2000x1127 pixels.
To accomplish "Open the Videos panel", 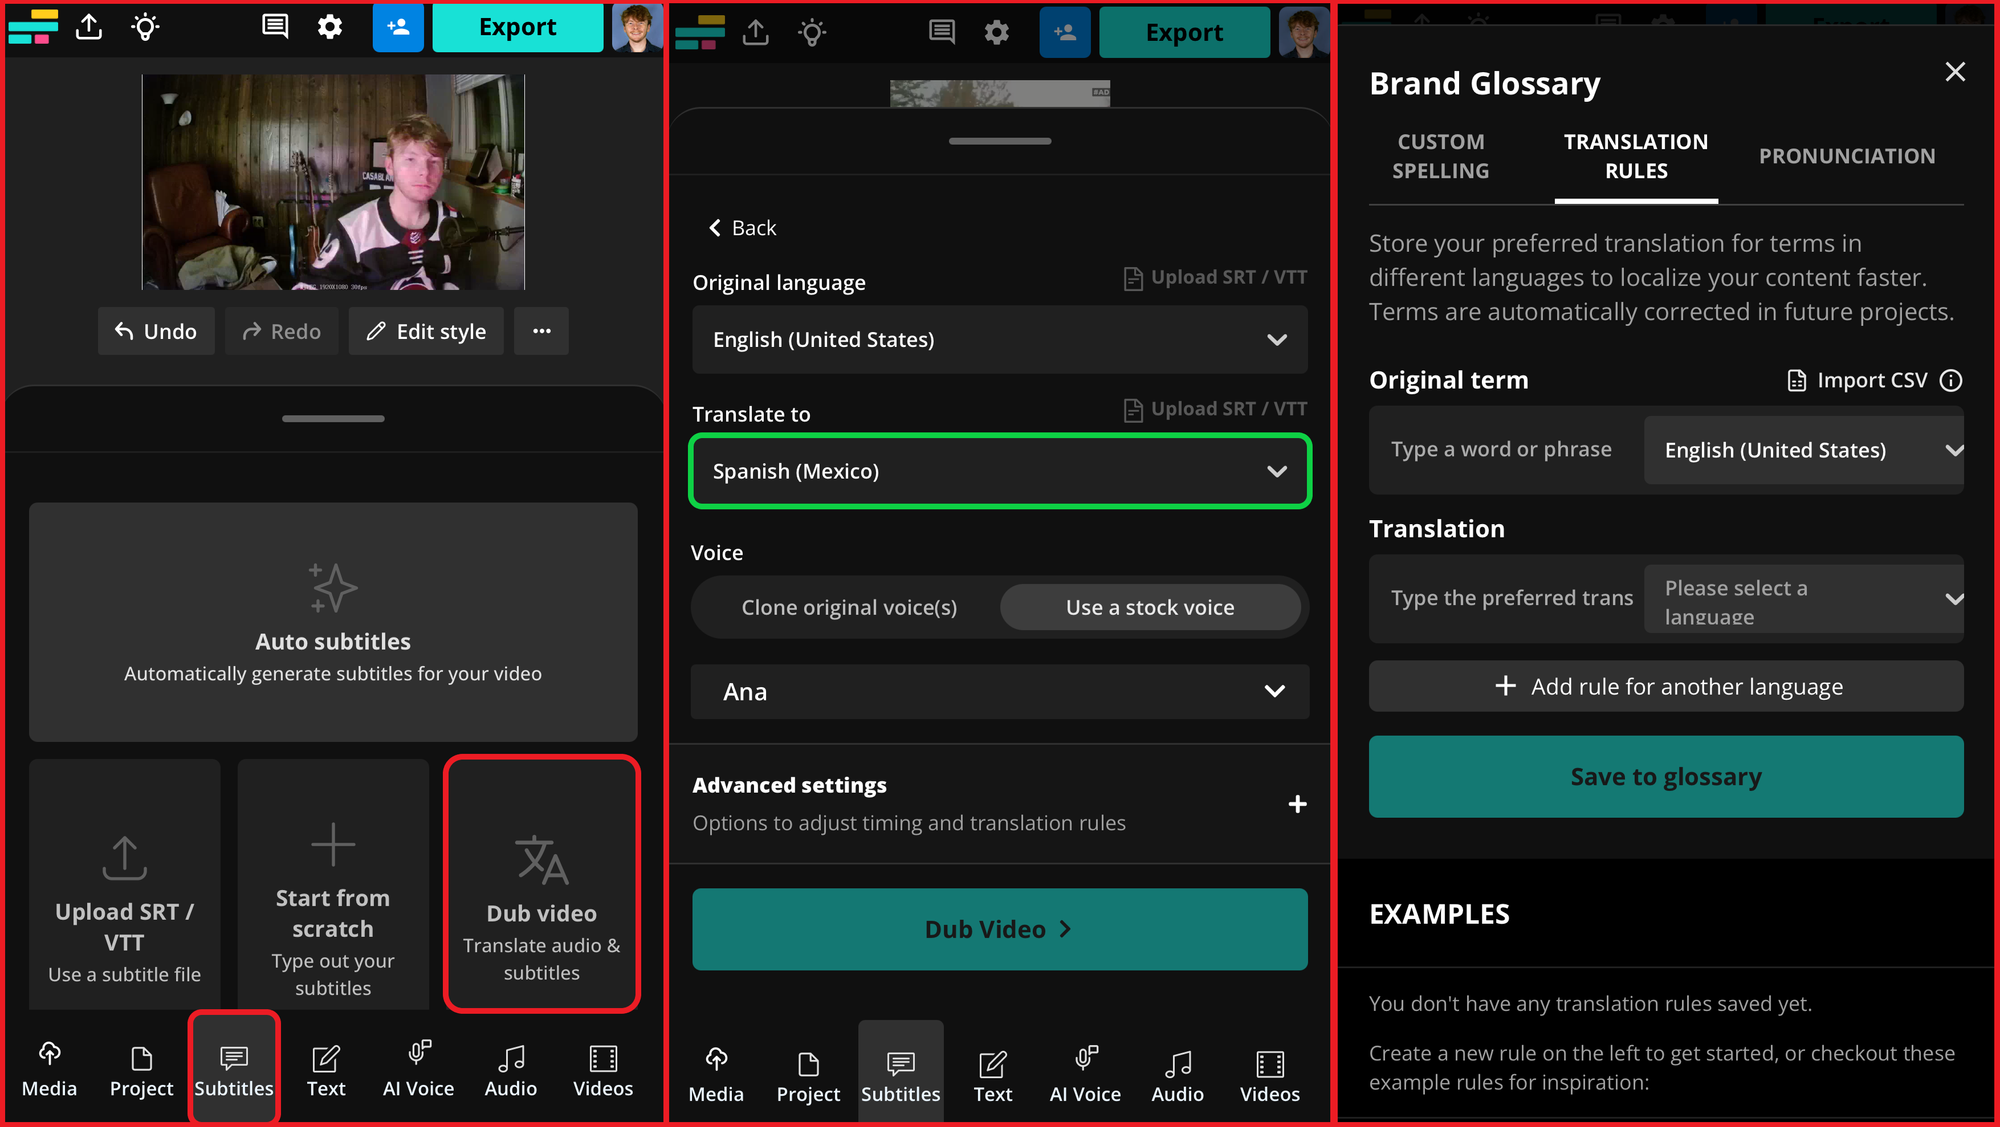I will pyautogui.click(x=602, y=1070).
